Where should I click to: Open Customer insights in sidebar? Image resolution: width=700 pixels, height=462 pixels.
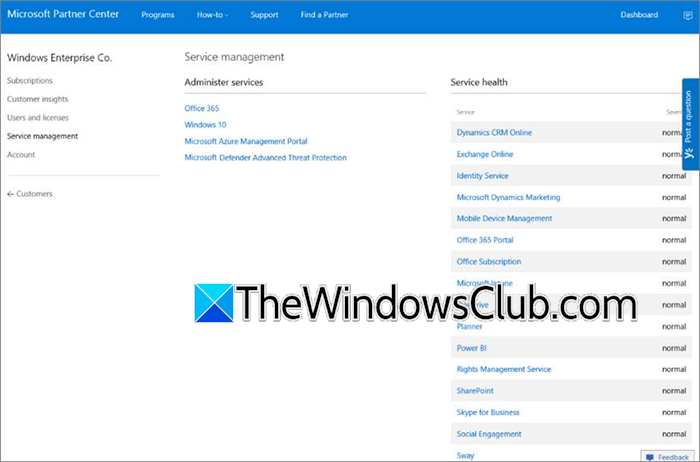(38, 99)
